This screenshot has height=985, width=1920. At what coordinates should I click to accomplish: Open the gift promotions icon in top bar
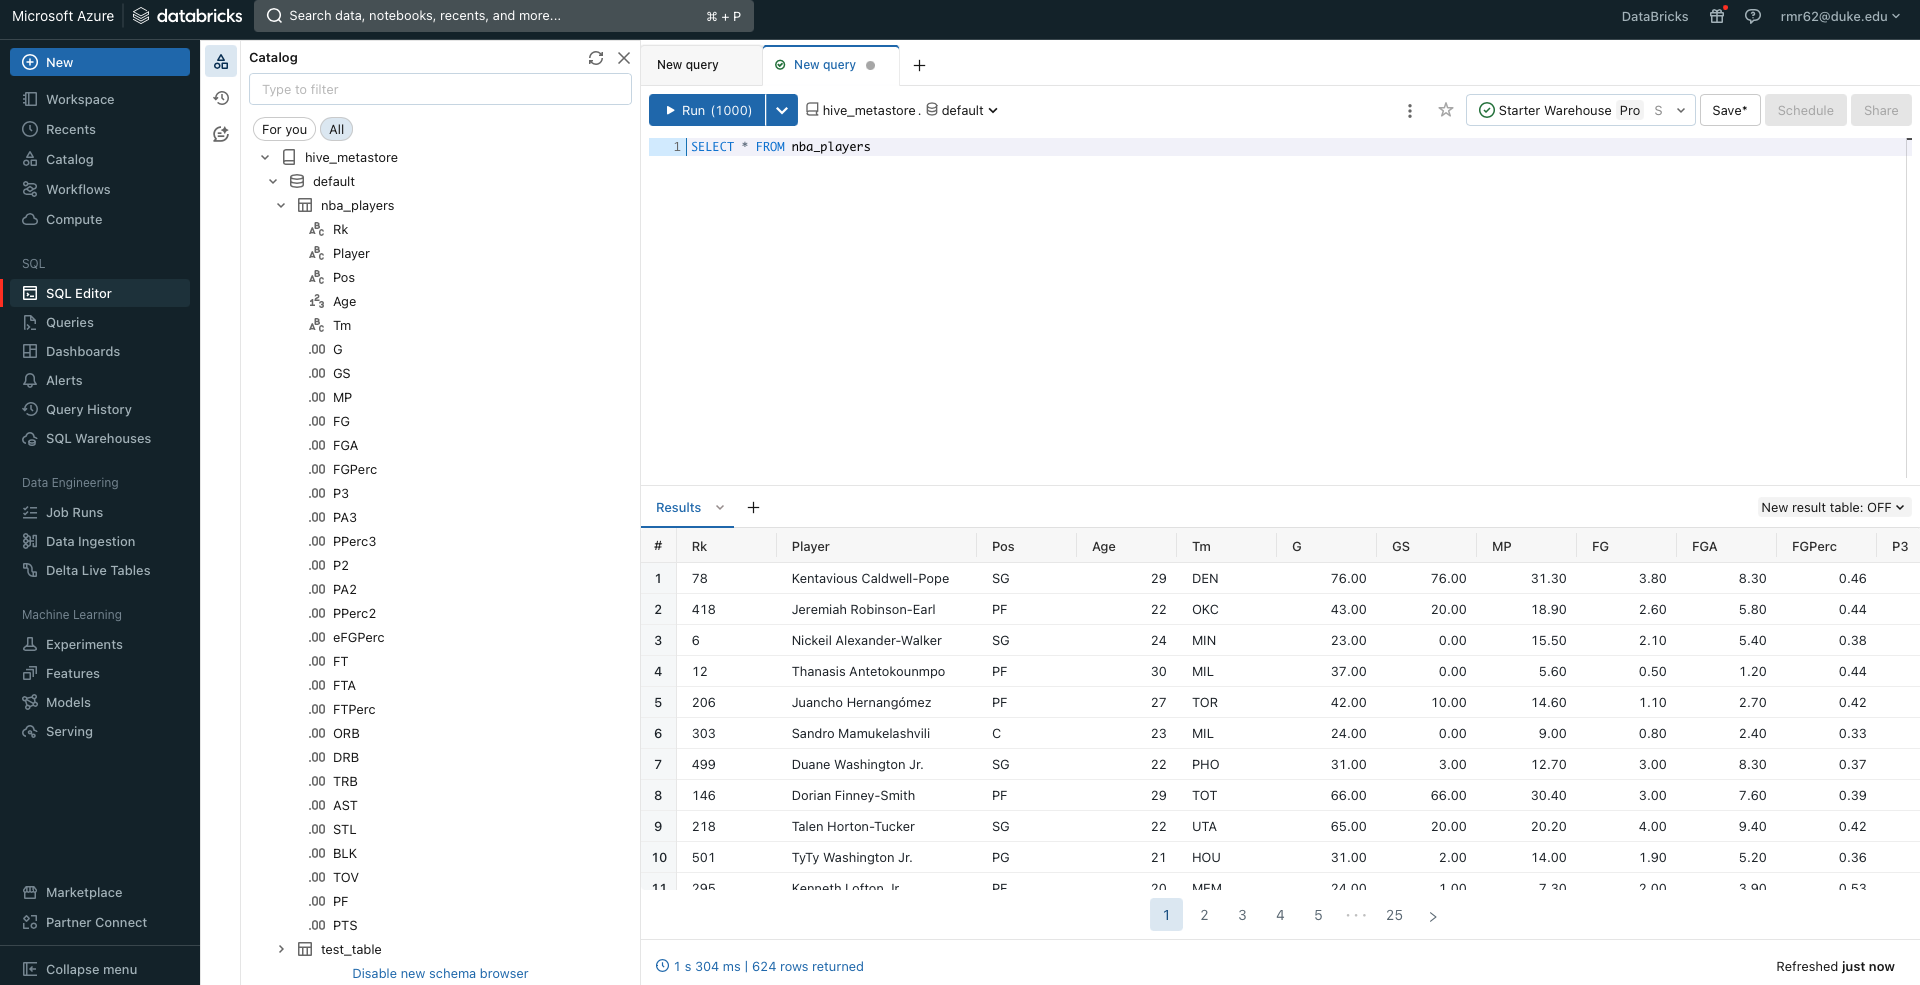pyautogui.click(x=1717, y=16)
